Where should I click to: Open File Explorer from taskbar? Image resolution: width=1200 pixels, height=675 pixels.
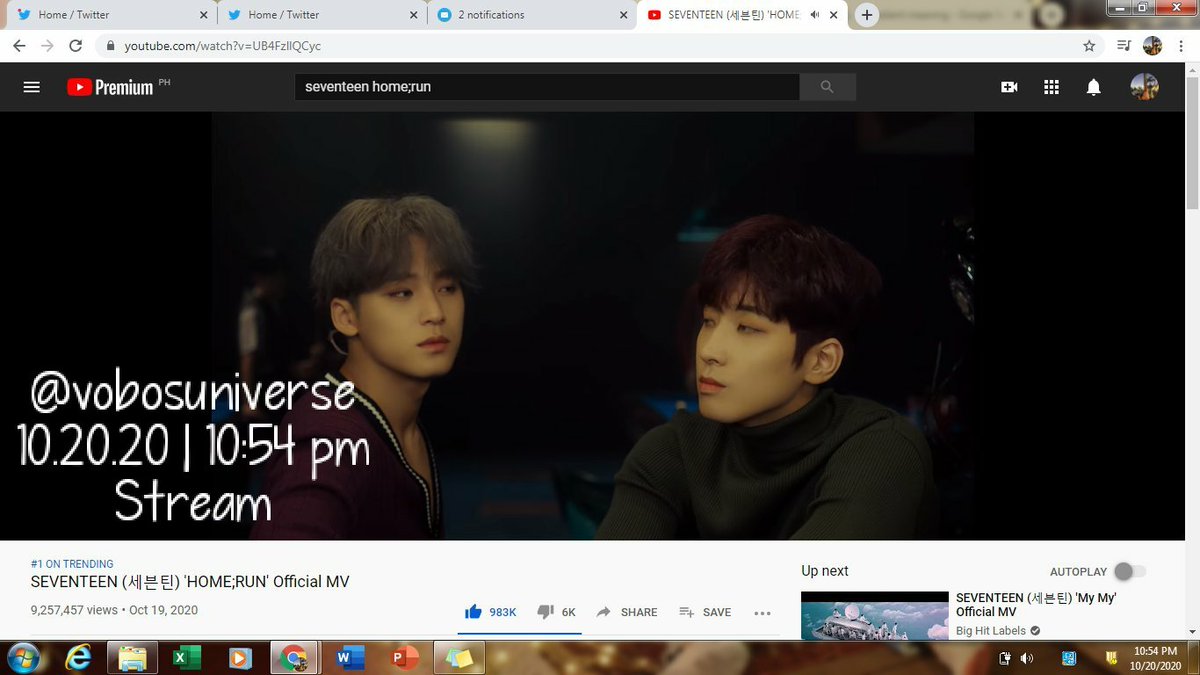131,658
